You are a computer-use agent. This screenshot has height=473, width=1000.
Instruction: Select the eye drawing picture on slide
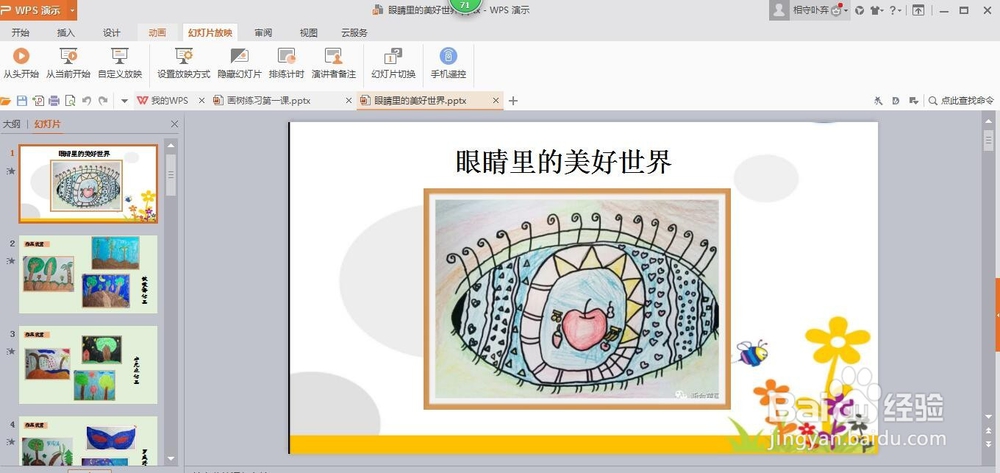point(577,299)
